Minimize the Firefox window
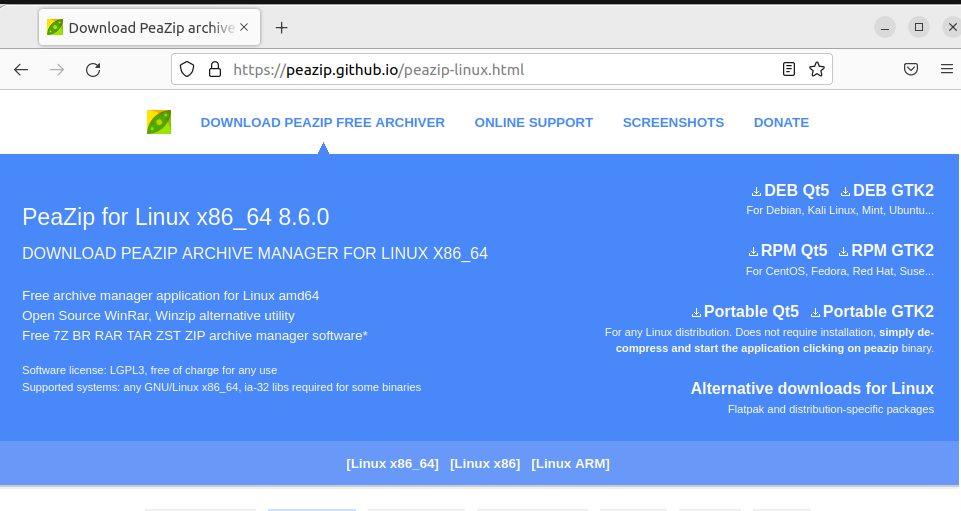Screen dimensions: 961x511 coord(884,27)
